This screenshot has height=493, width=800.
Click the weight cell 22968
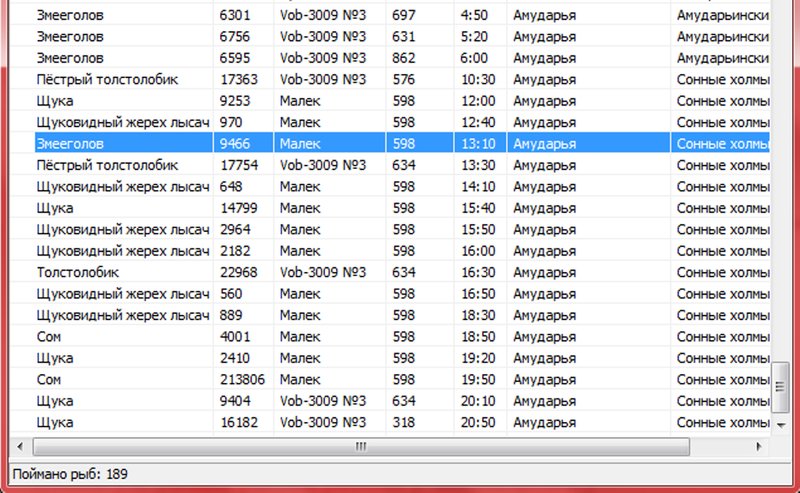click(x=239, y=273)
